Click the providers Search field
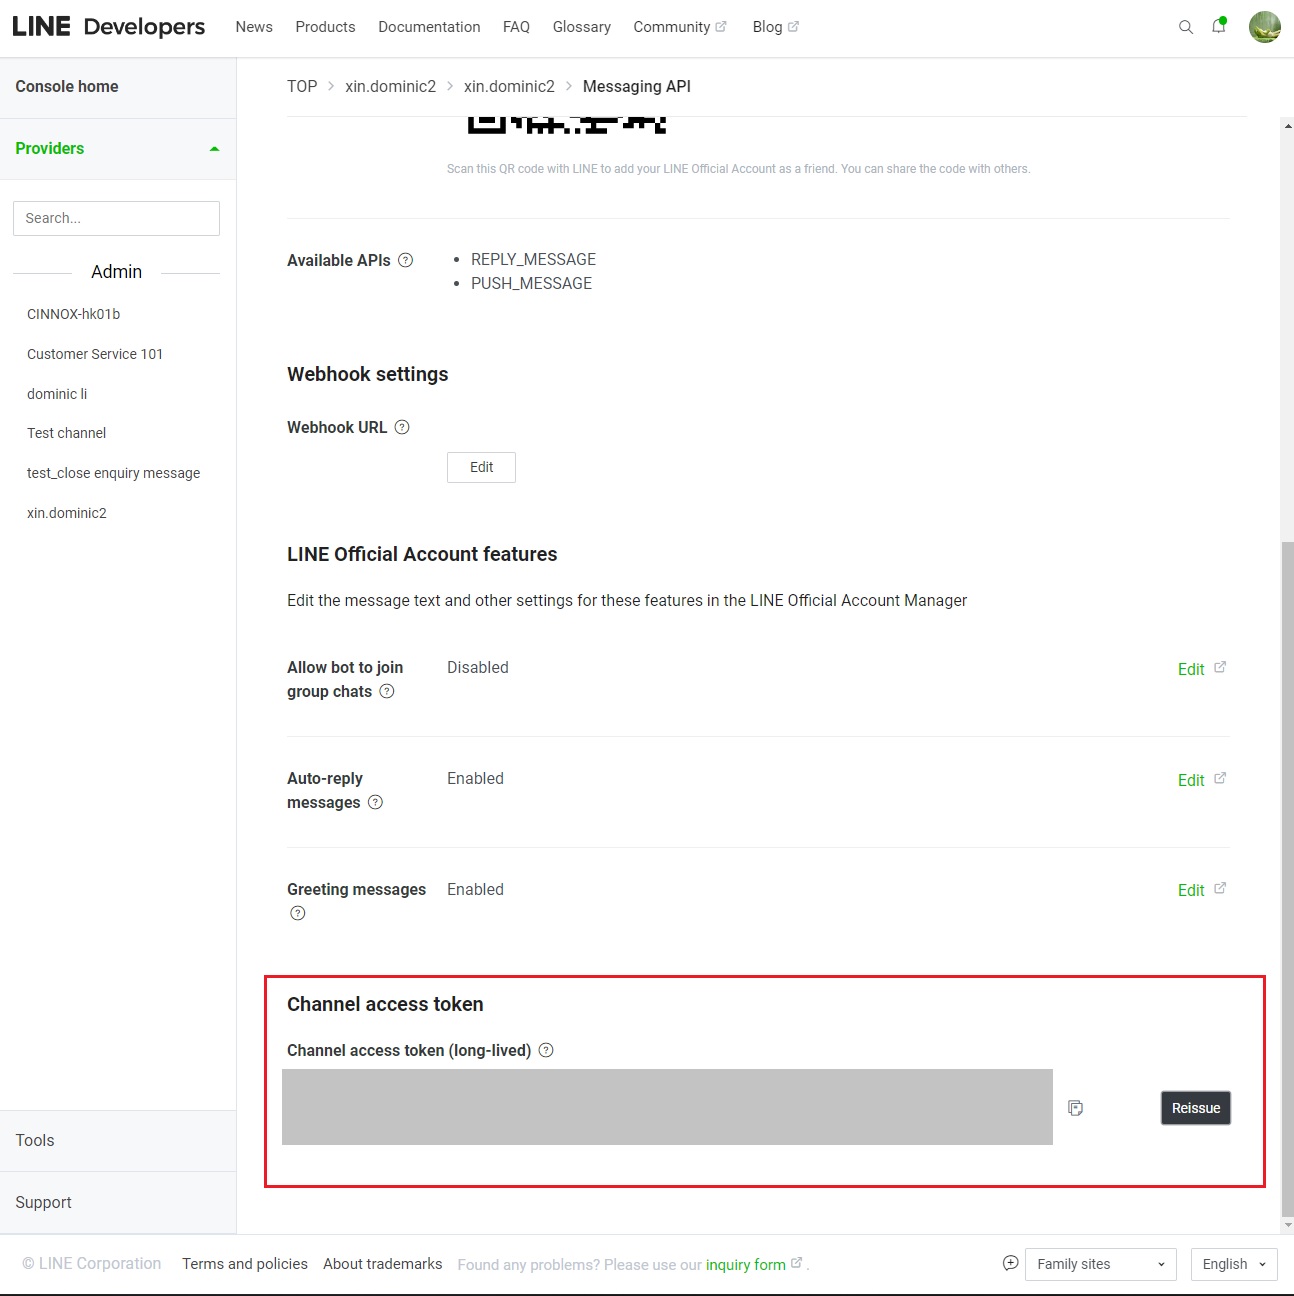The width and height of the screenshot is (1294, 1296). coord(116,218)
